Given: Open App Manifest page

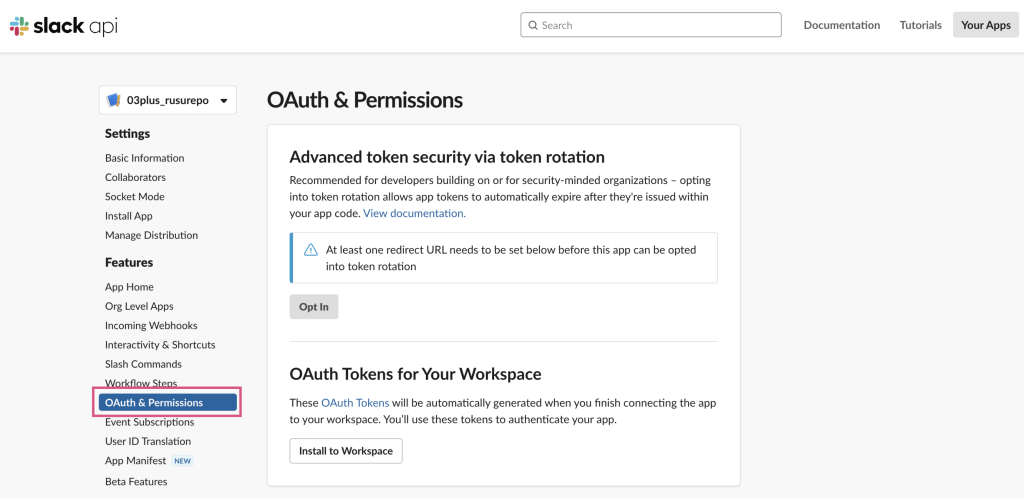Looking at the screenshot, I should [135, 461].
